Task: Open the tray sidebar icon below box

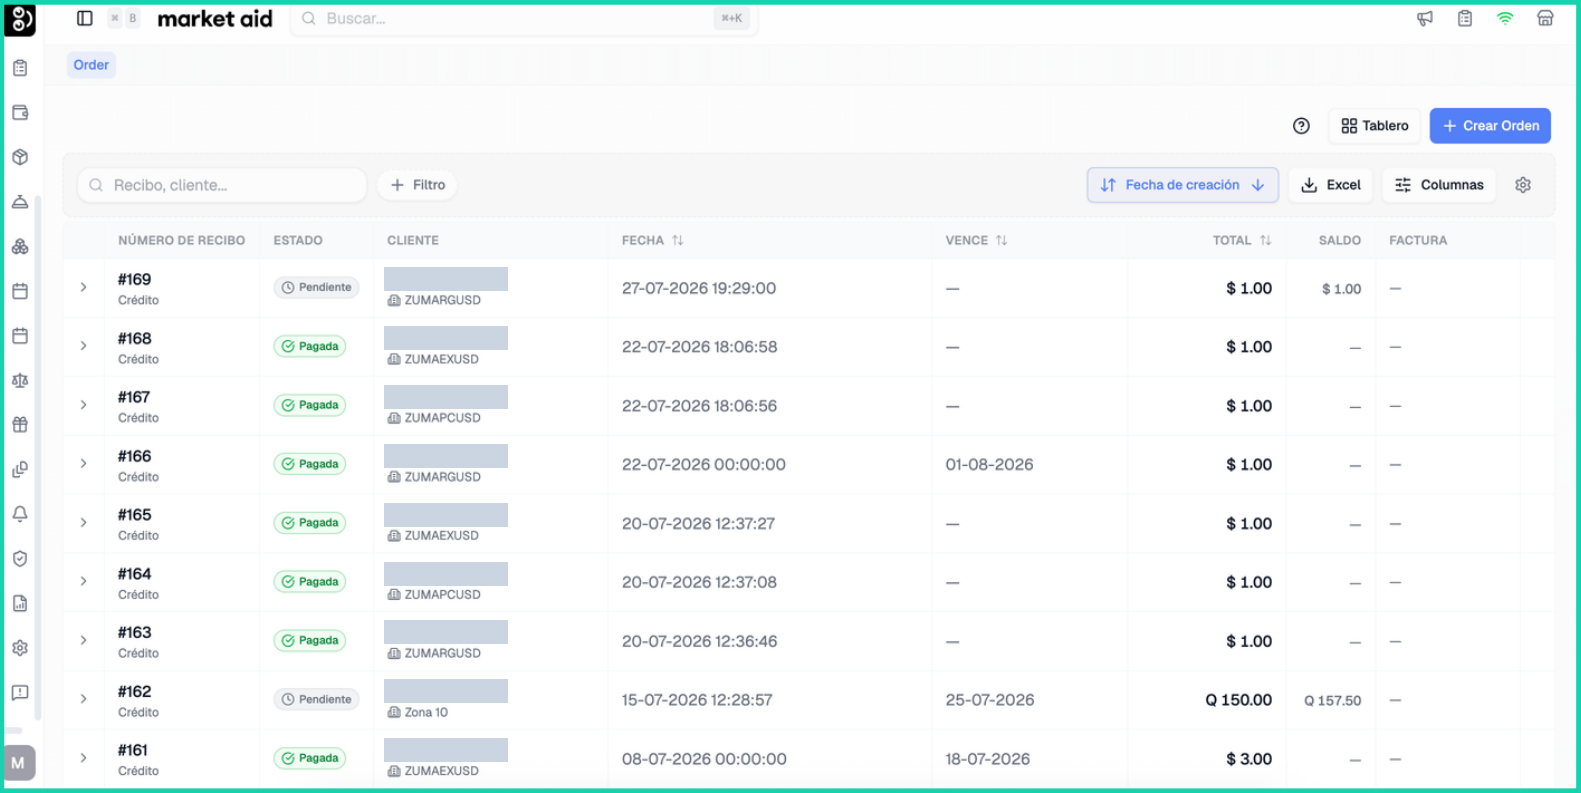Action: (20, 201)
